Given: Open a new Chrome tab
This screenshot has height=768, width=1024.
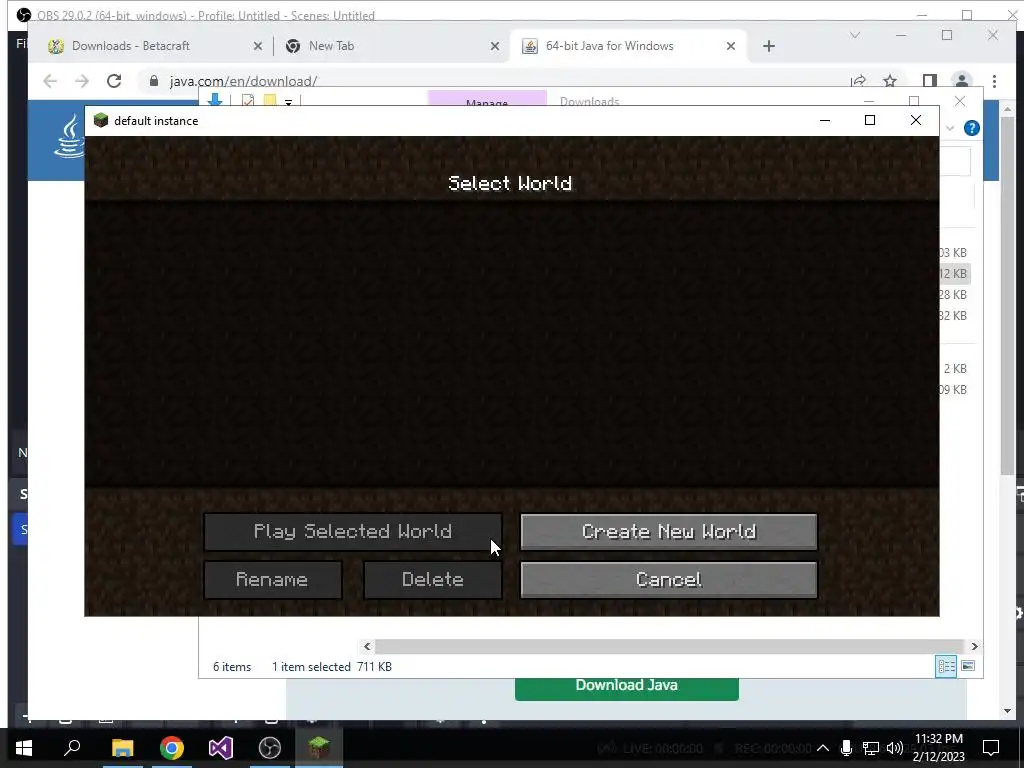Looking at the screenshot, I should point(769,46).
